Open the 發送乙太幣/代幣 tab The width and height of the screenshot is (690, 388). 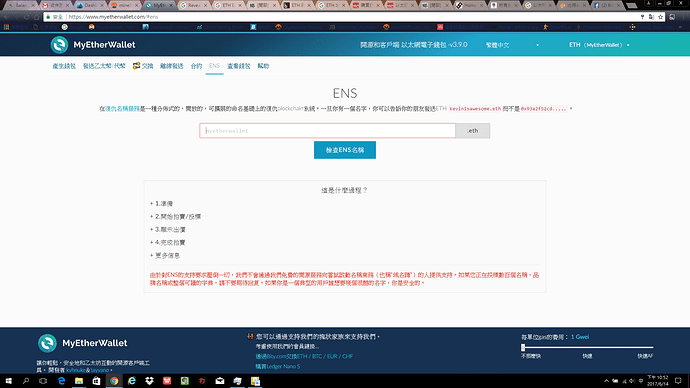click(x=104, y=66)
